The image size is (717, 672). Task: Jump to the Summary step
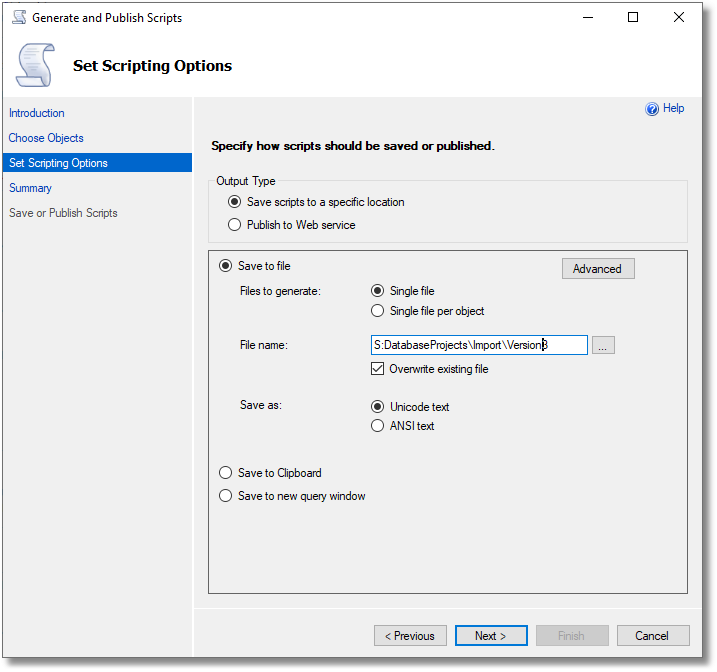[x=30, y=188]
